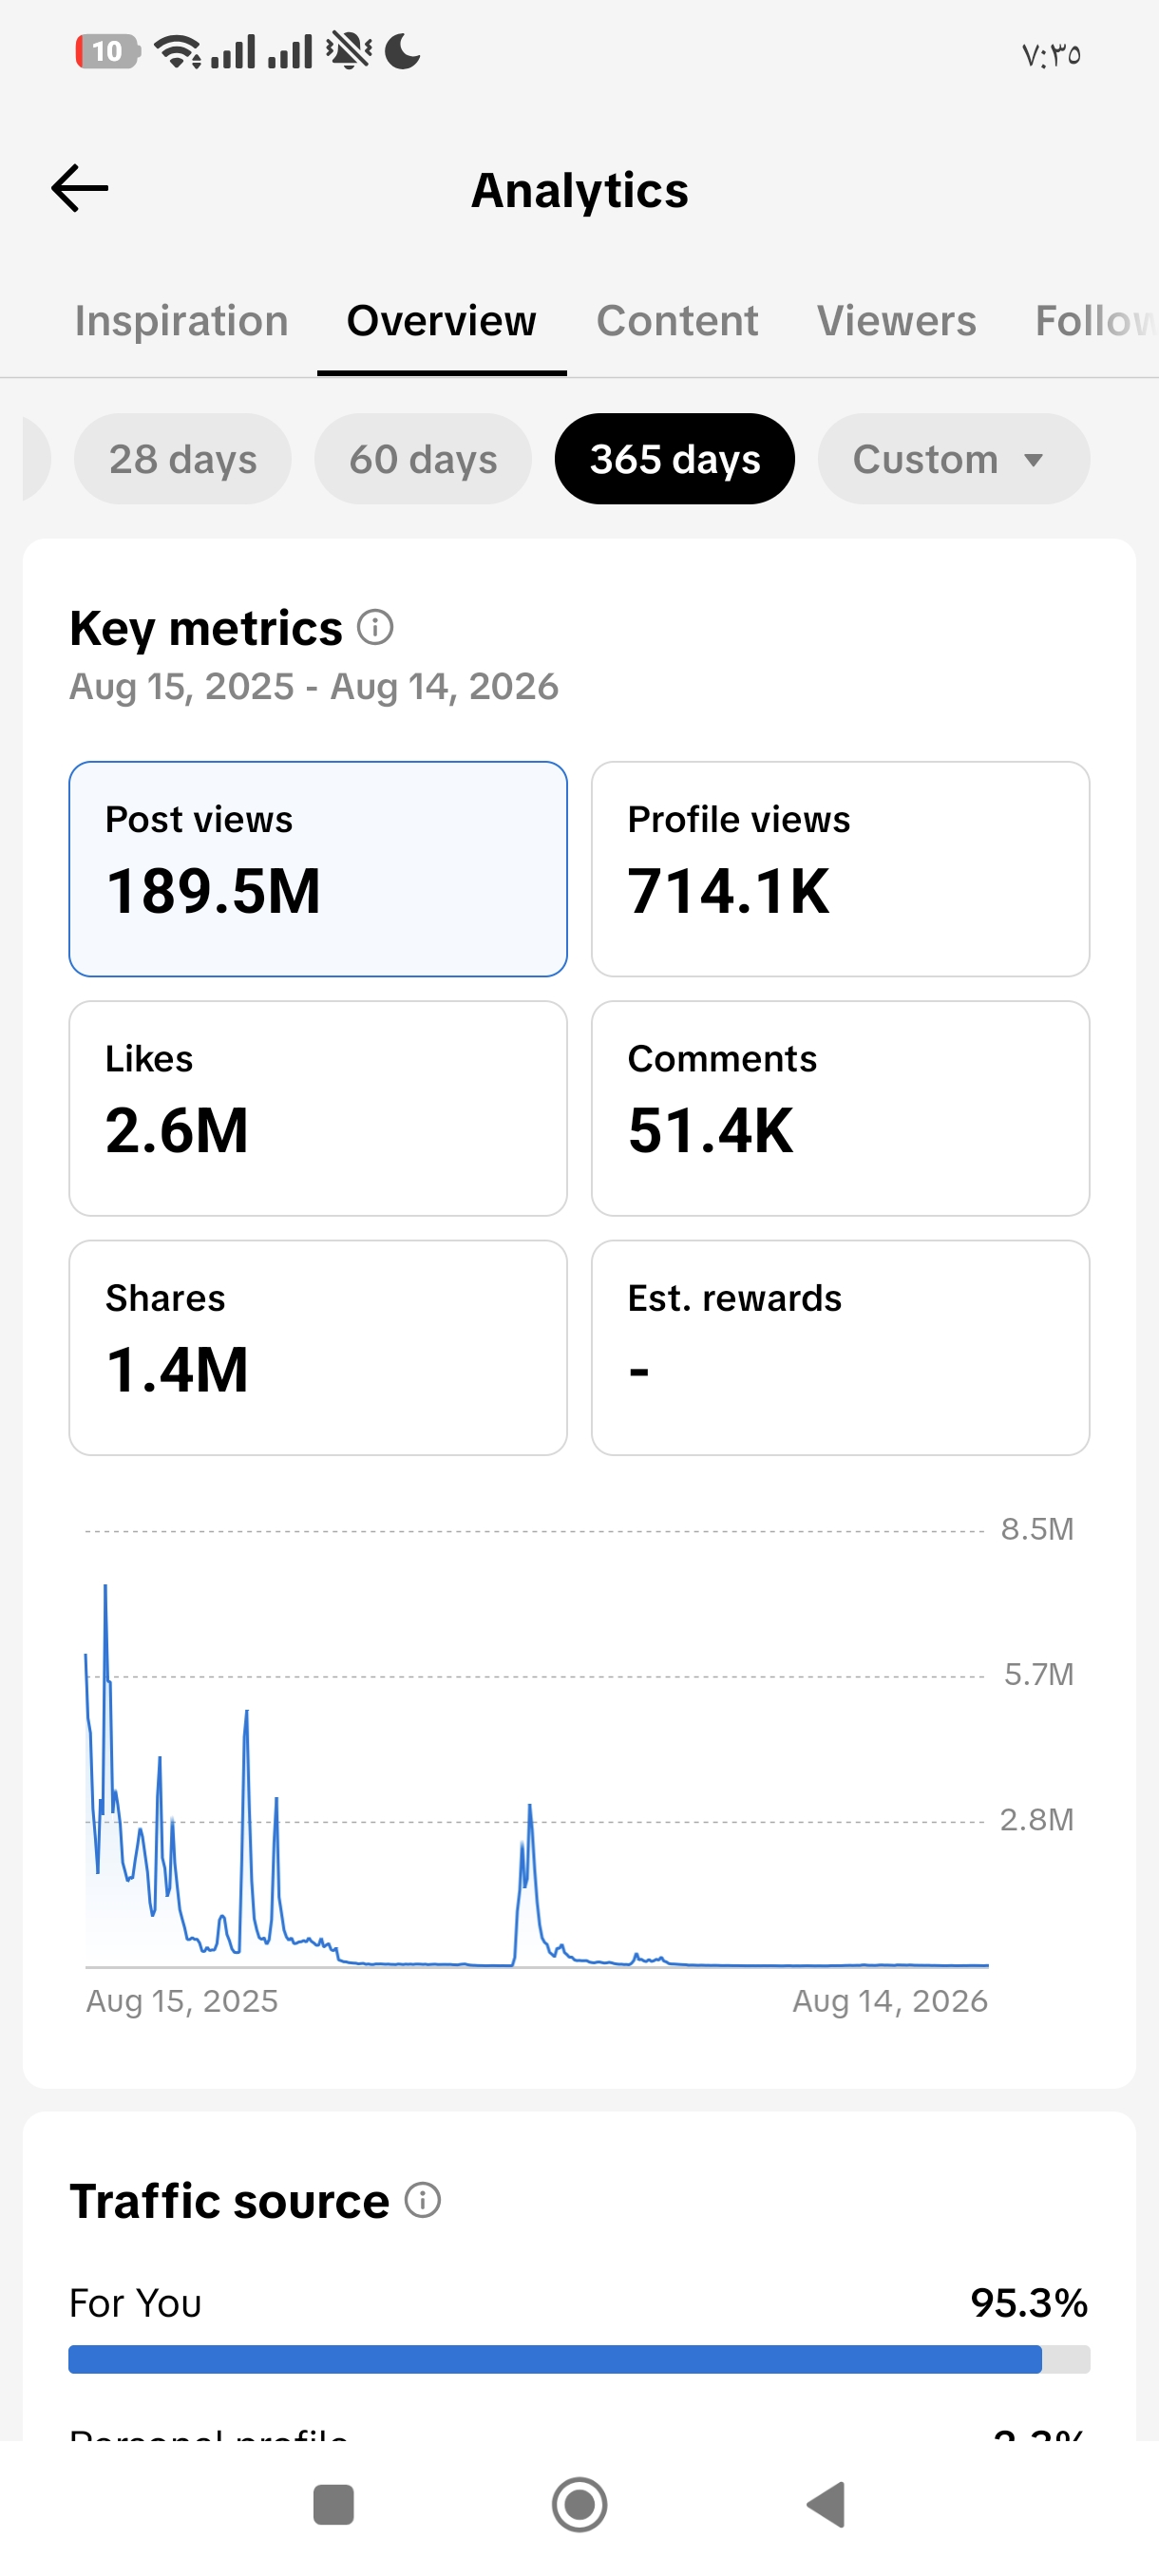Open the Inspiration tab

pyautogui.click(x=182, y=321)
